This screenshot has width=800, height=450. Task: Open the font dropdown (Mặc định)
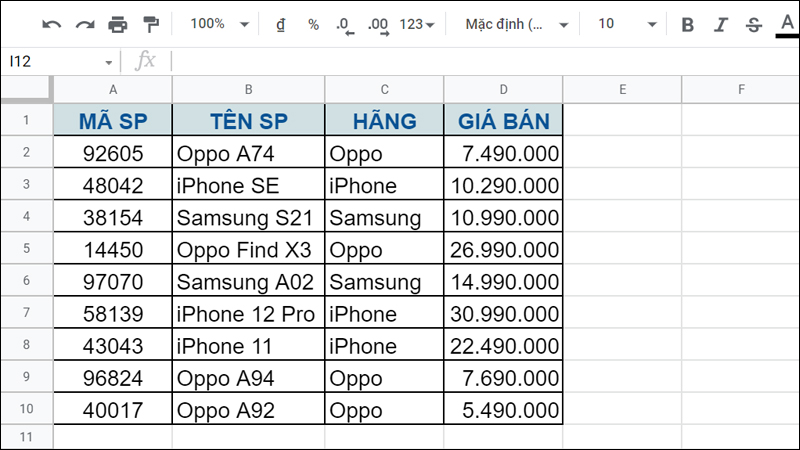pyautogui.click(x=517, y=24)
